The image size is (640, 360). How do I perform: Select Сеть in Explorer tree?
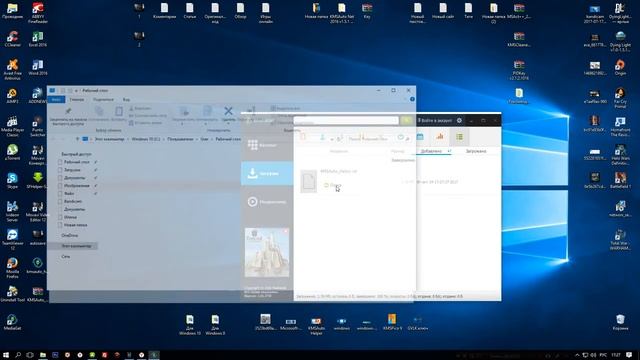tap(66, 256)
